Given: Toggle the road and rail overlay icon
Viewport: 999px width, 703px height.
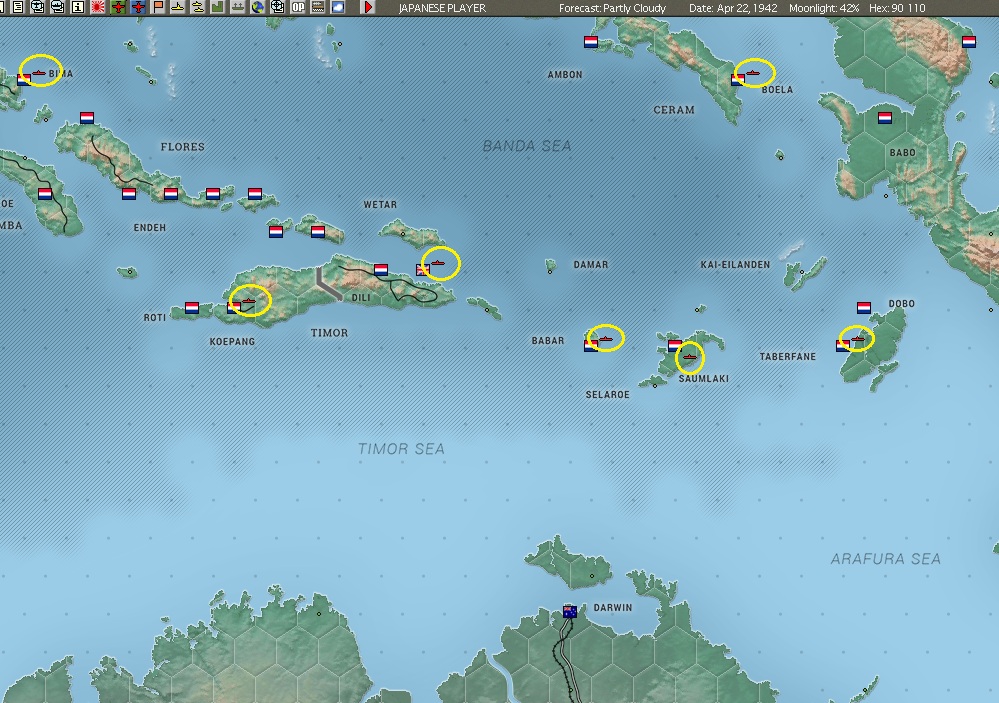Looking at the screenshot, I should [318, 7].
